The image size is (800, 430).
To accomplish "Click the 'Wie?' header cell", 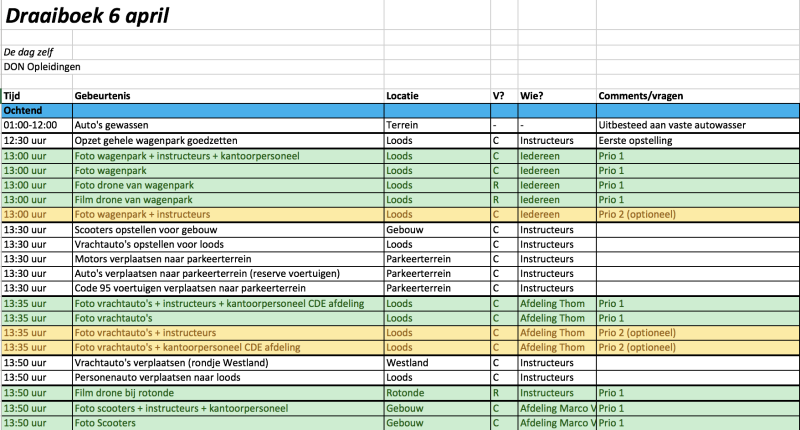I will (x=557, y=96).
